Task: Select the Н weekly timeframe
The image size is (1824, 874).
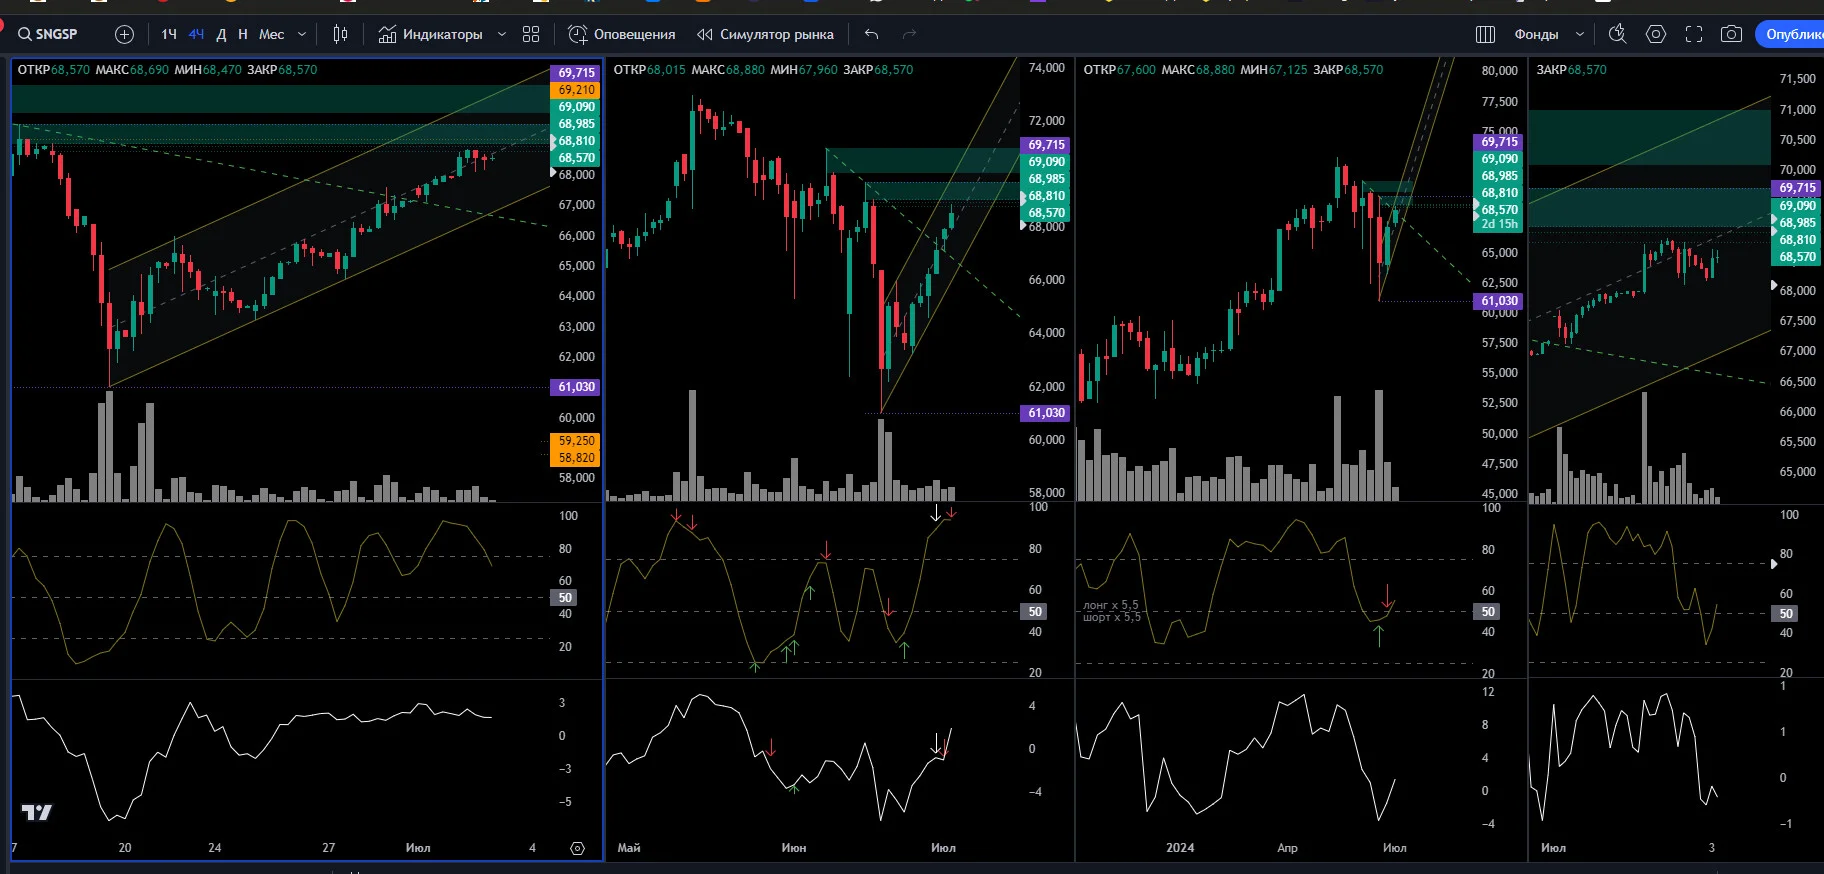Action: tap(243, 34)
